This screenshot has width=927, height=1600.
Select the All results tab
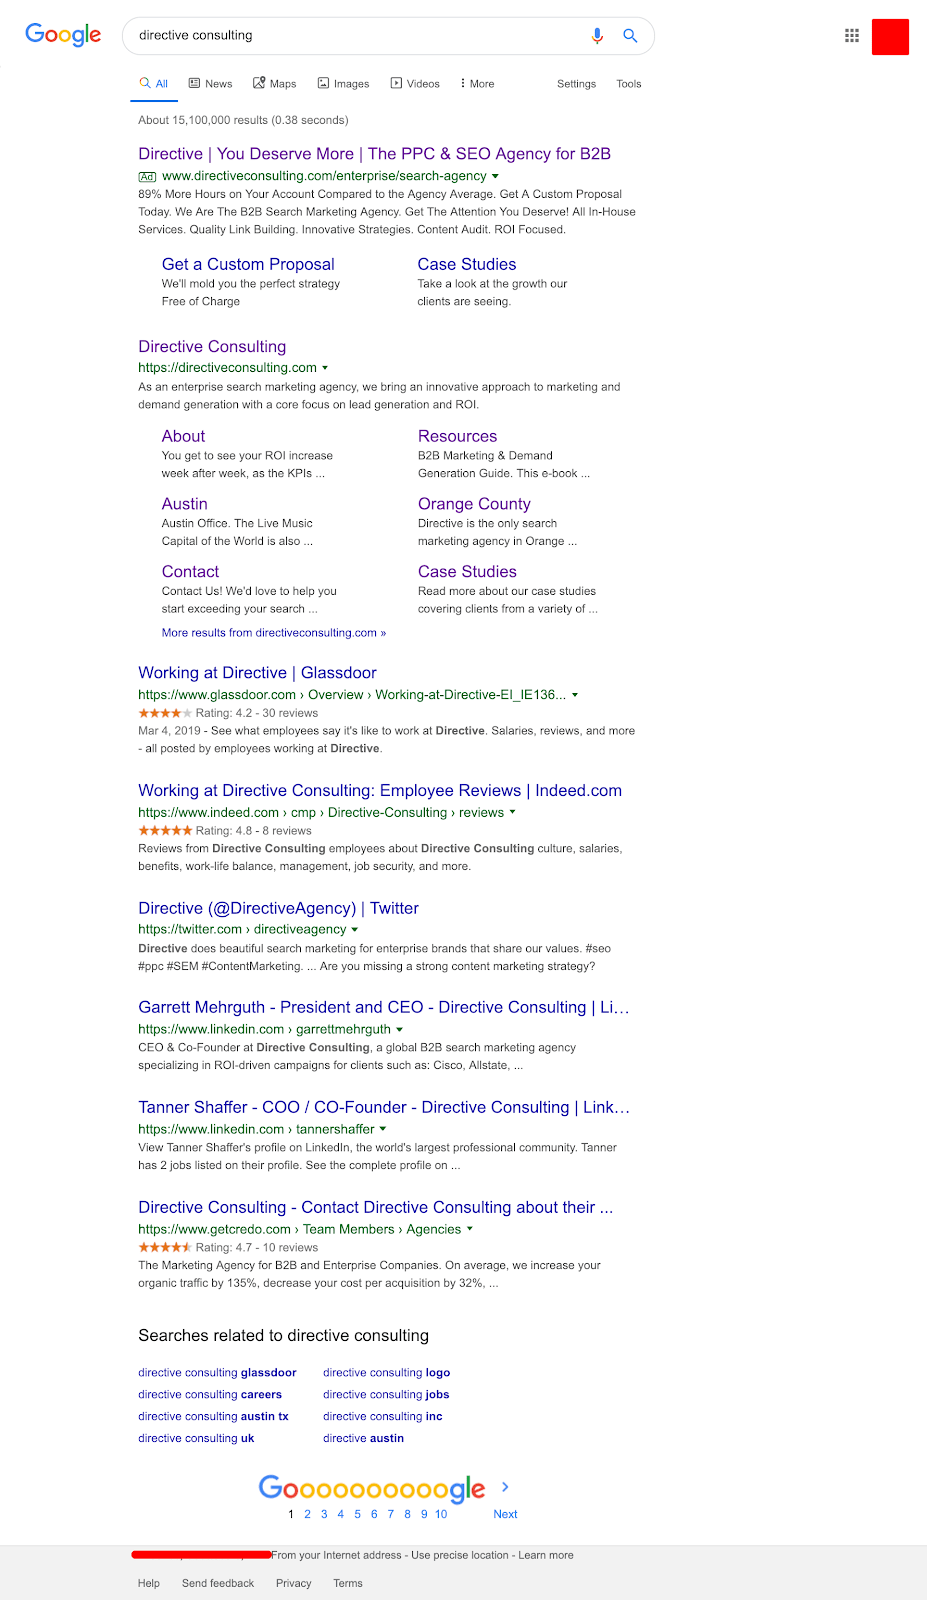pyautogui.click(x=154, y=84)
